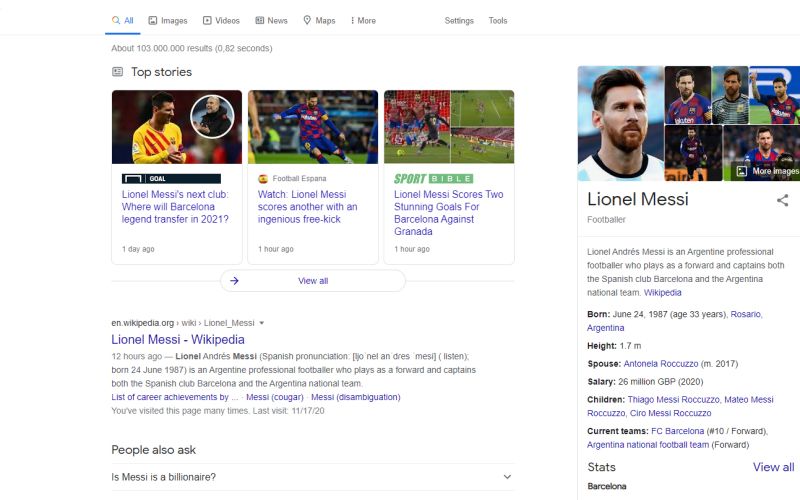This screenshot has width=800, height=500.
Task: Click the GOAL publisher logo
Action: click(x=171, y=179)
